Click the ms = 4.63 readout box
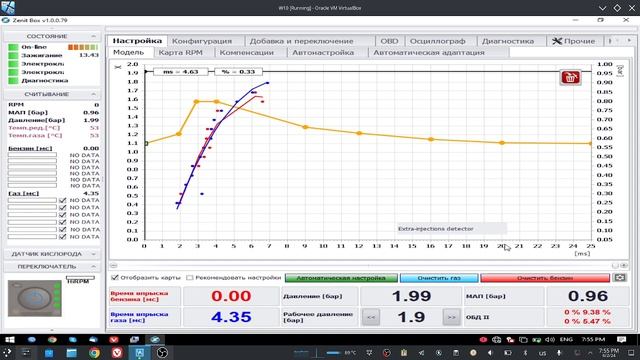The height and width of the screenshot is (360, 640). coord(180,72)
